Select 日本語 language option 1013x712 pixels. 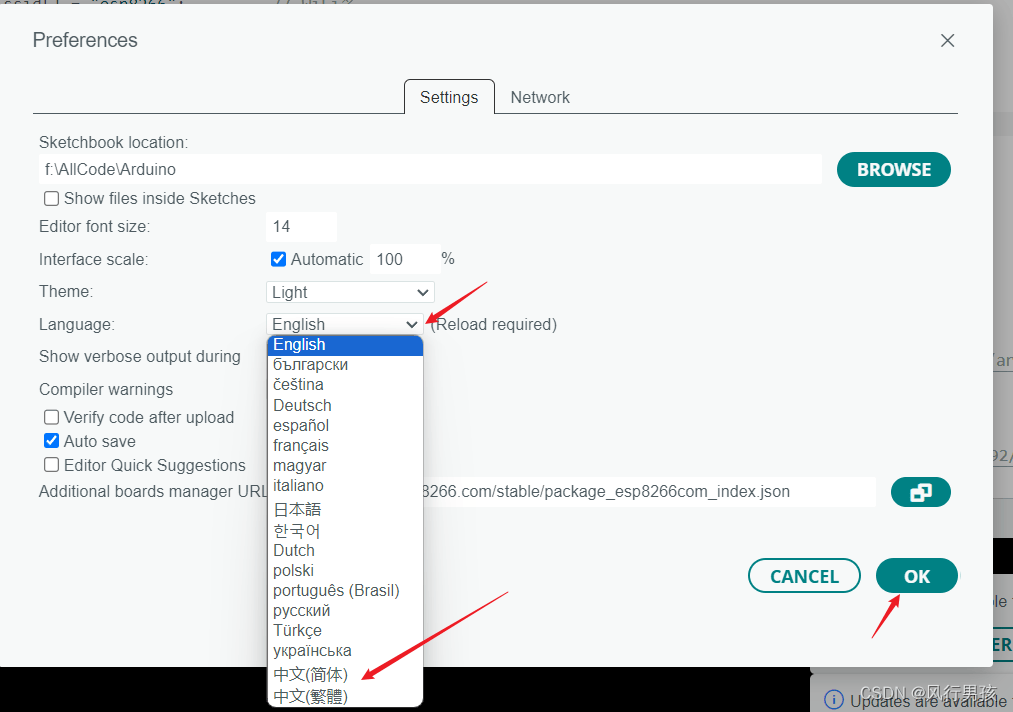click(x=295, y=509)
